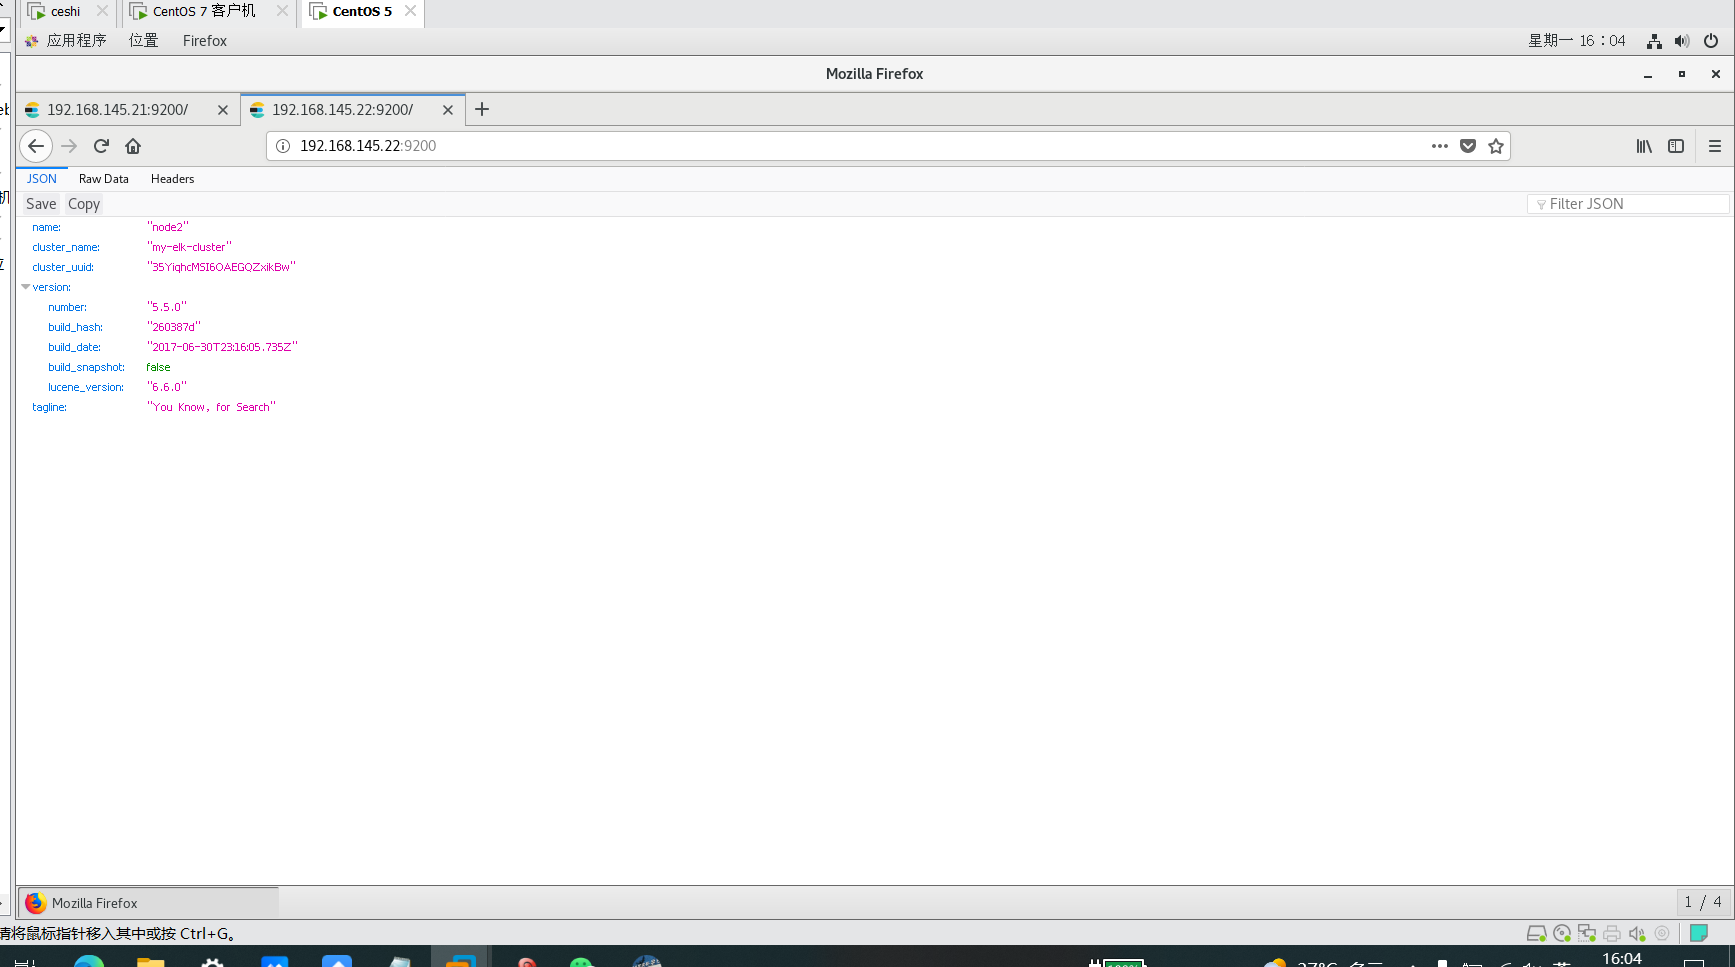Open the system volume icon in top panel
This screenshot has height=967, width=1735.
tap(1682, 41)
